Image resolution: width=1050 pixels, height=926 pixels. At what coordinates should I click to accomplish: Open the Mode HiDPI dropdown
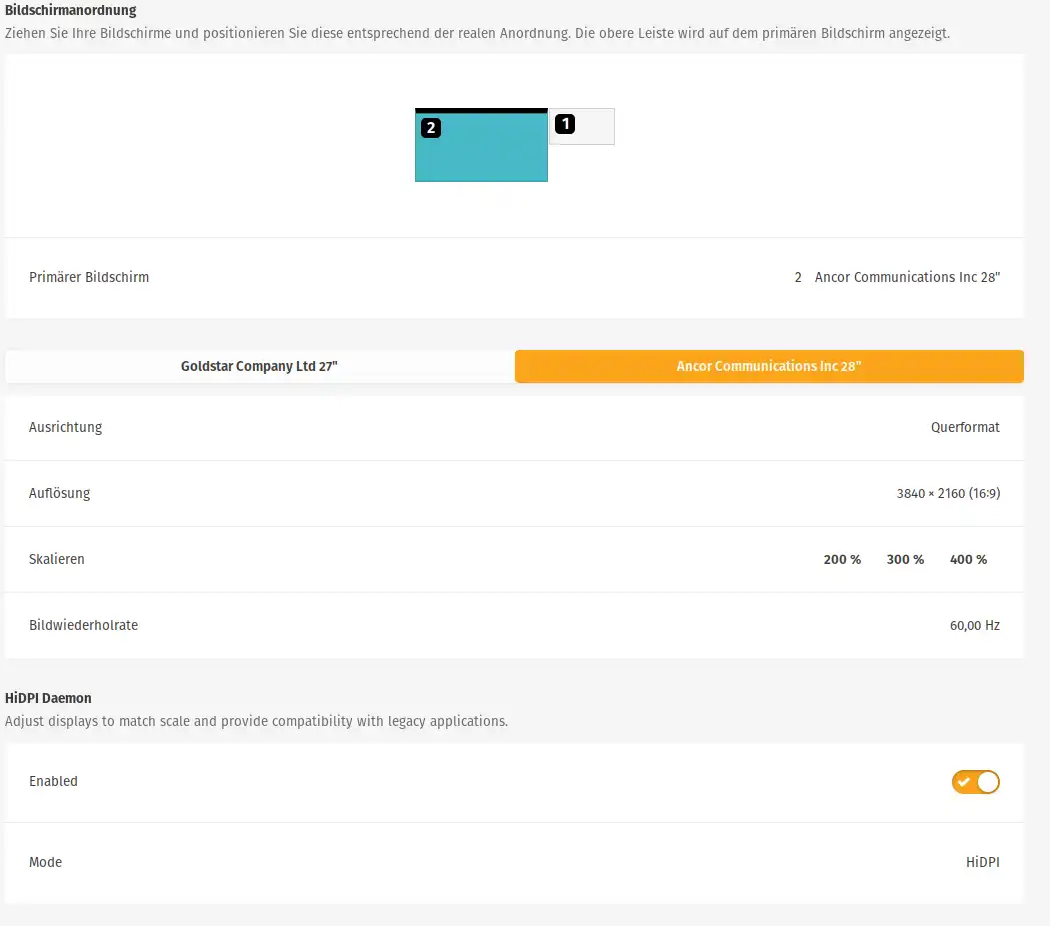click(x=514, y=862)
